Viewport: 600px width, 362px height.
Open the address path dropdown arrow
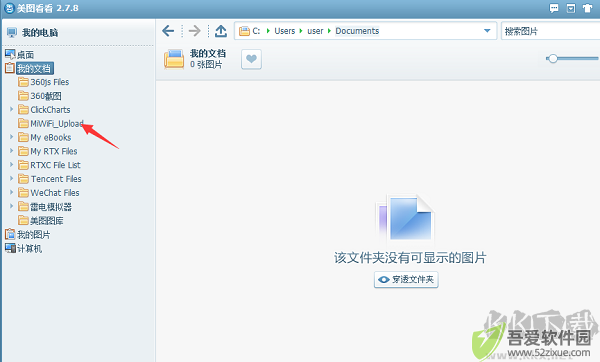[487, 31]
